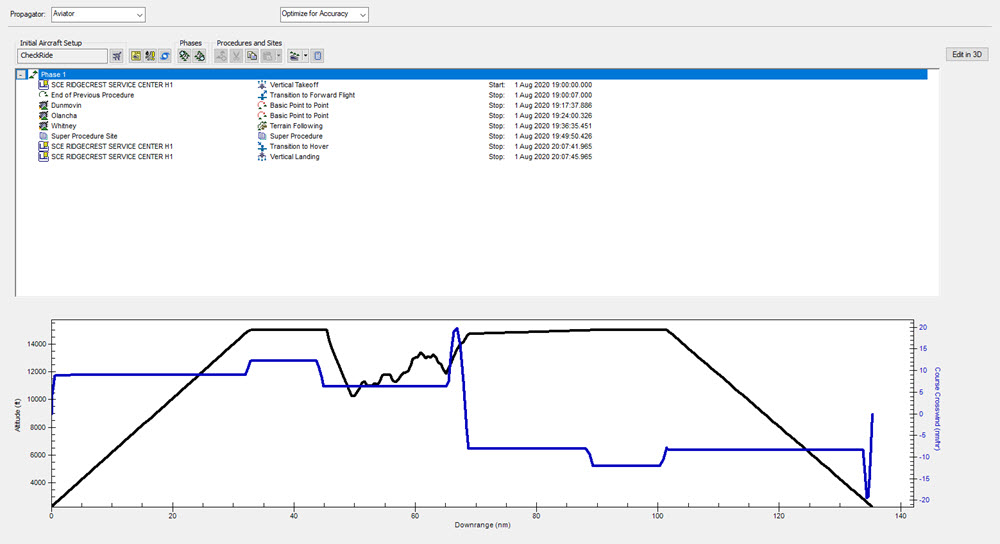Select the Phase 1 row header
This screenshot has height=544, width=1000.
coord(55,75)
